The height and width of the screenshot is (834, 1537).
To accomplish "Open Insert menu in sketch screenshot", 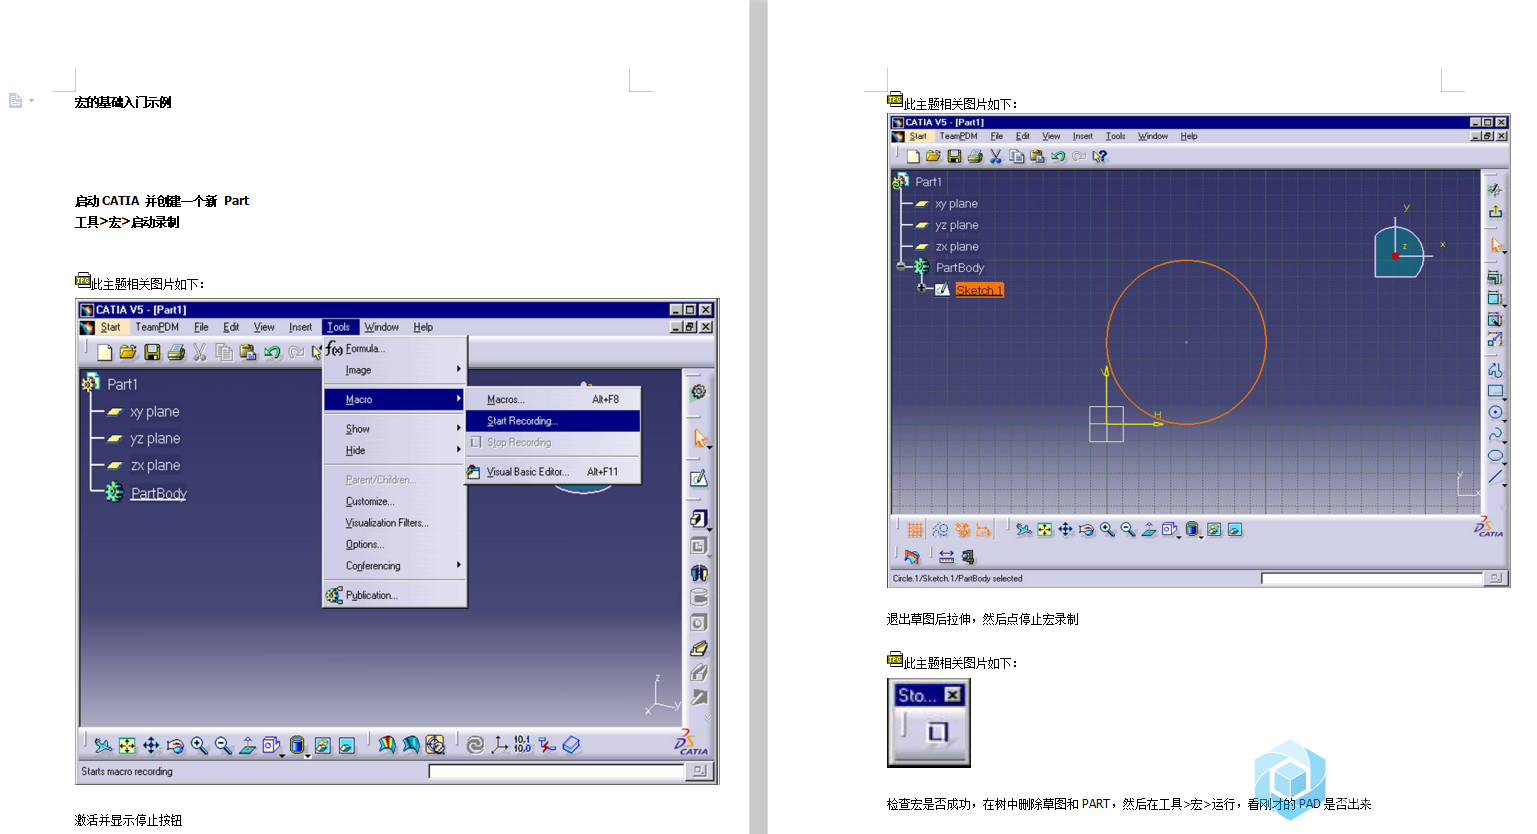I will [1083, 136].
